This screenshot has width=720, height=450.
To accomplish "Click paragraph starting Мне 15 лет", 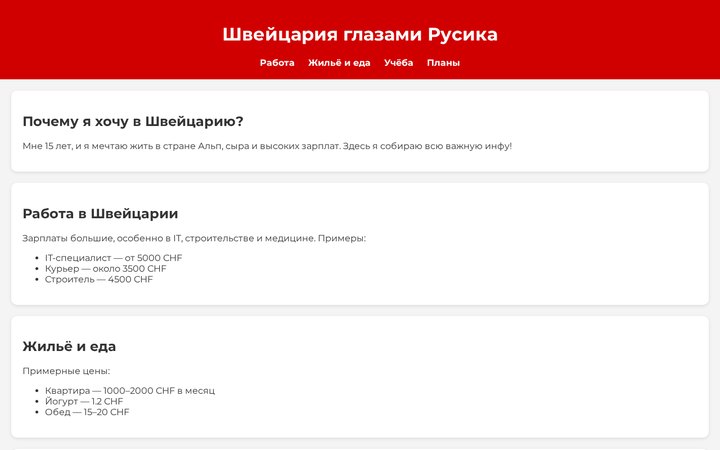I will point(267,146).
